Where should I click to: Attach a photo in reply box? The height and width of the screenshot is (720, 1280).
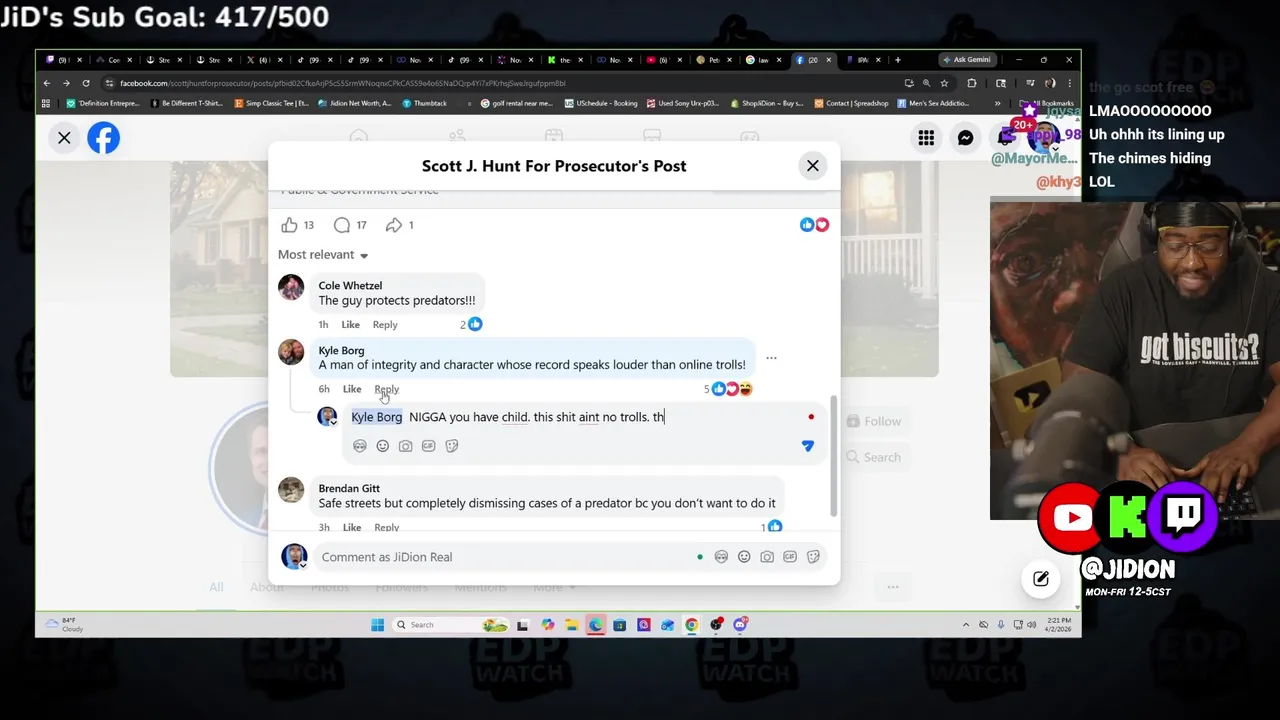click(405, 446)
